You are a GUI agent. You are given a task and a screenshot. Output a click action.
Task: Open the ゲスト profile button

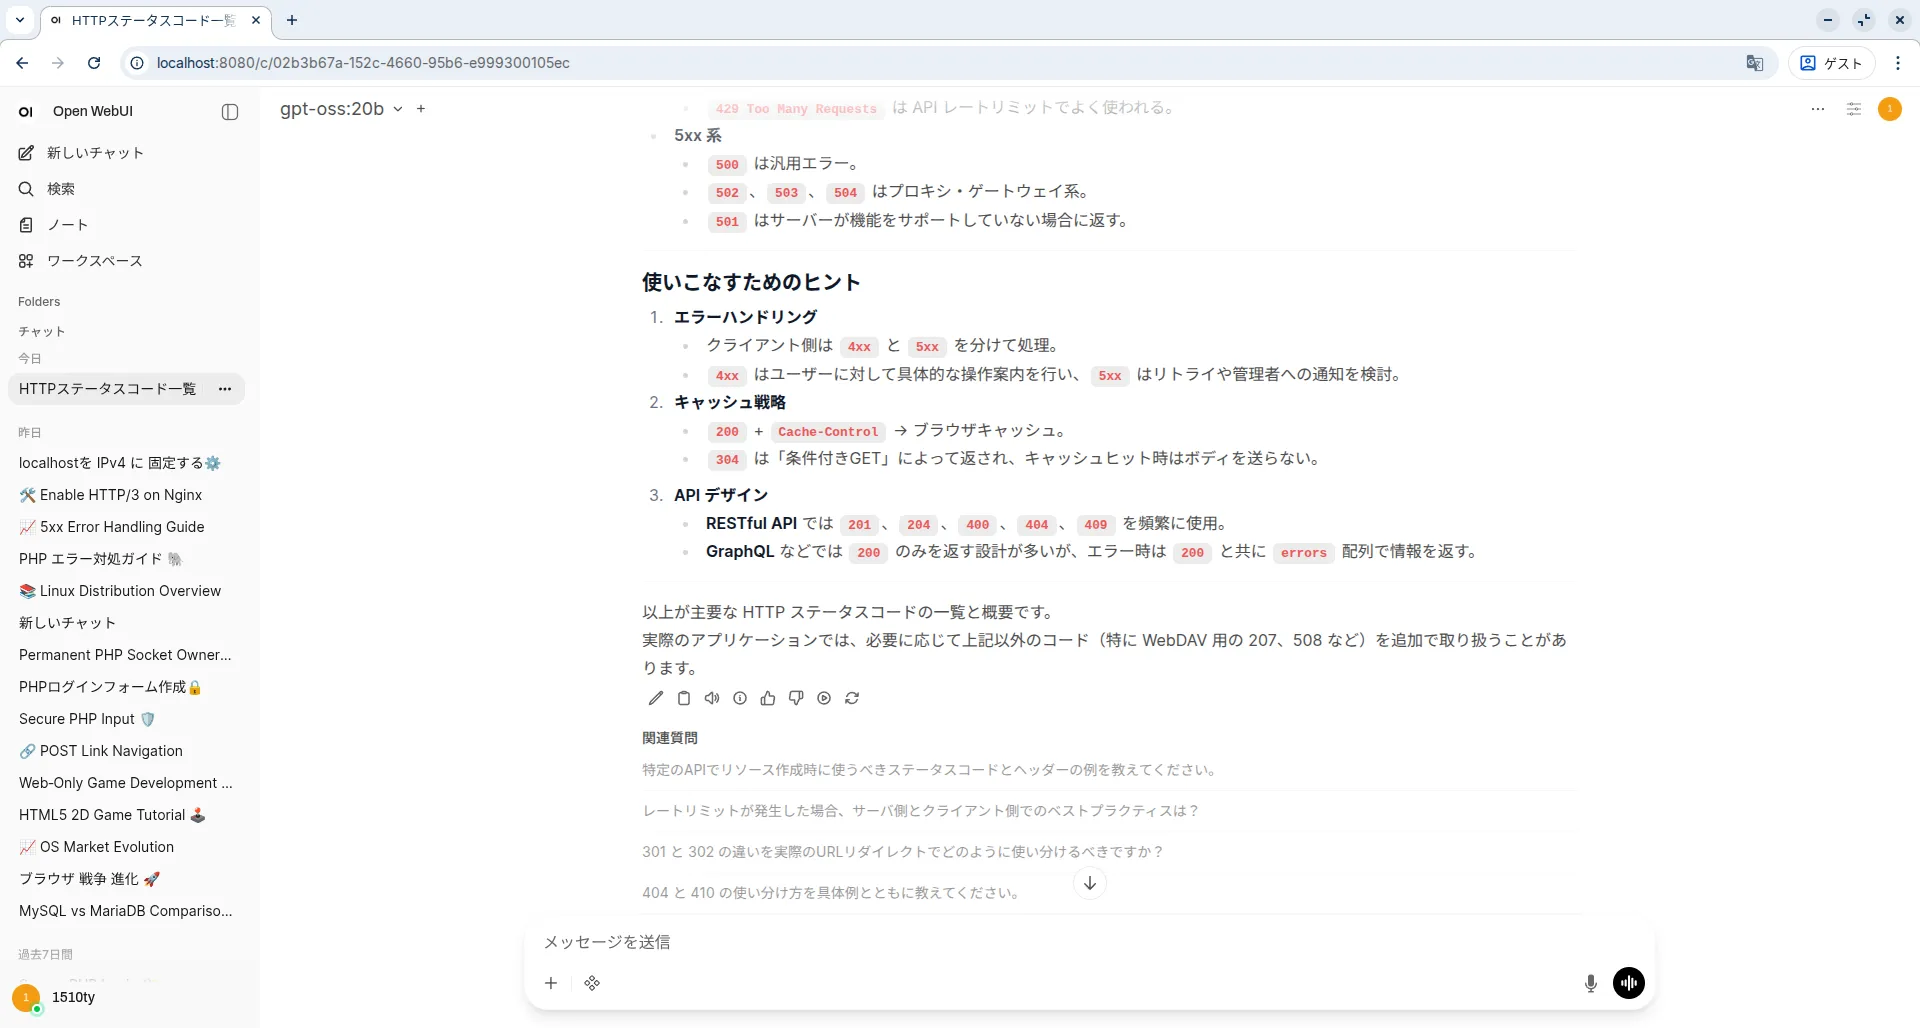pyautogui.click(x=1832, y=63)
